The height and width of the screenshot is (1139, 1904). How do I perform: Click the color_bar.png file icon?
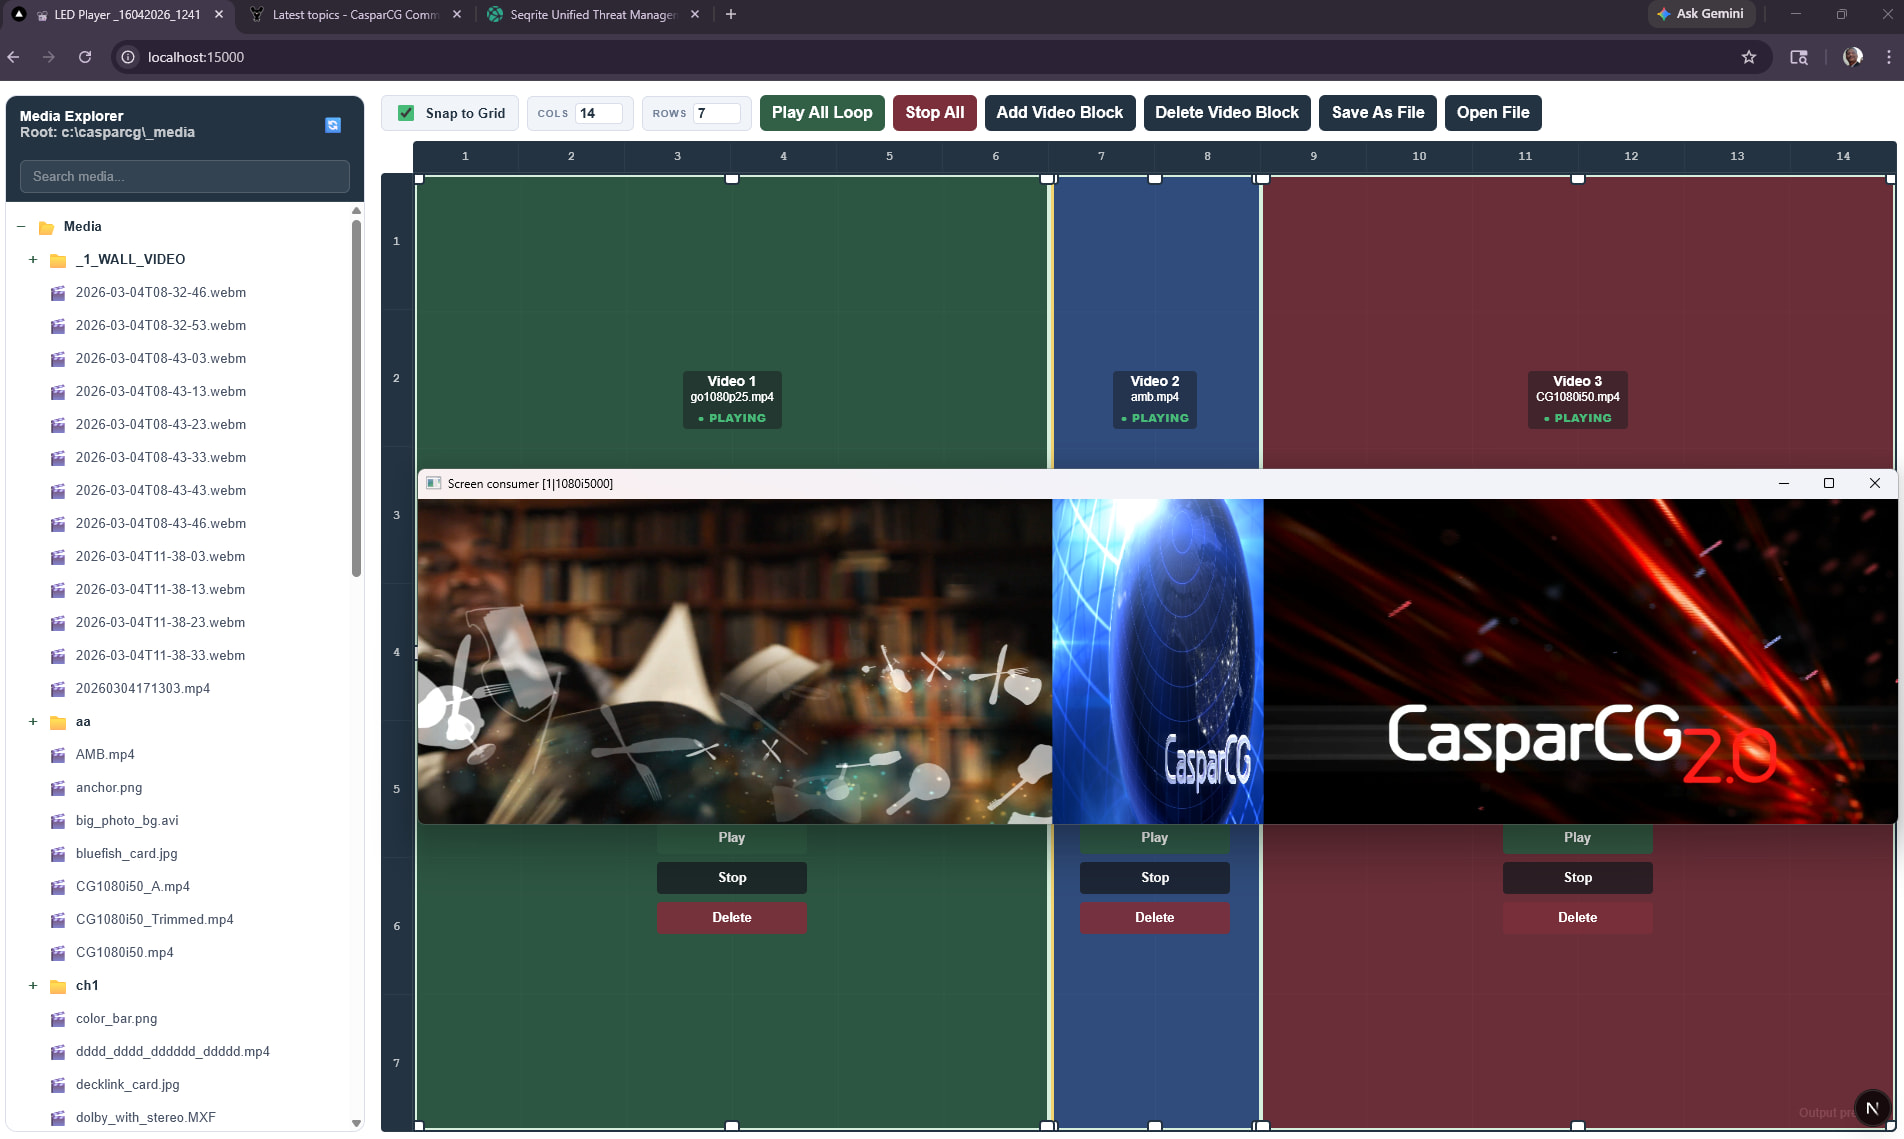(x=58, y=1019)
